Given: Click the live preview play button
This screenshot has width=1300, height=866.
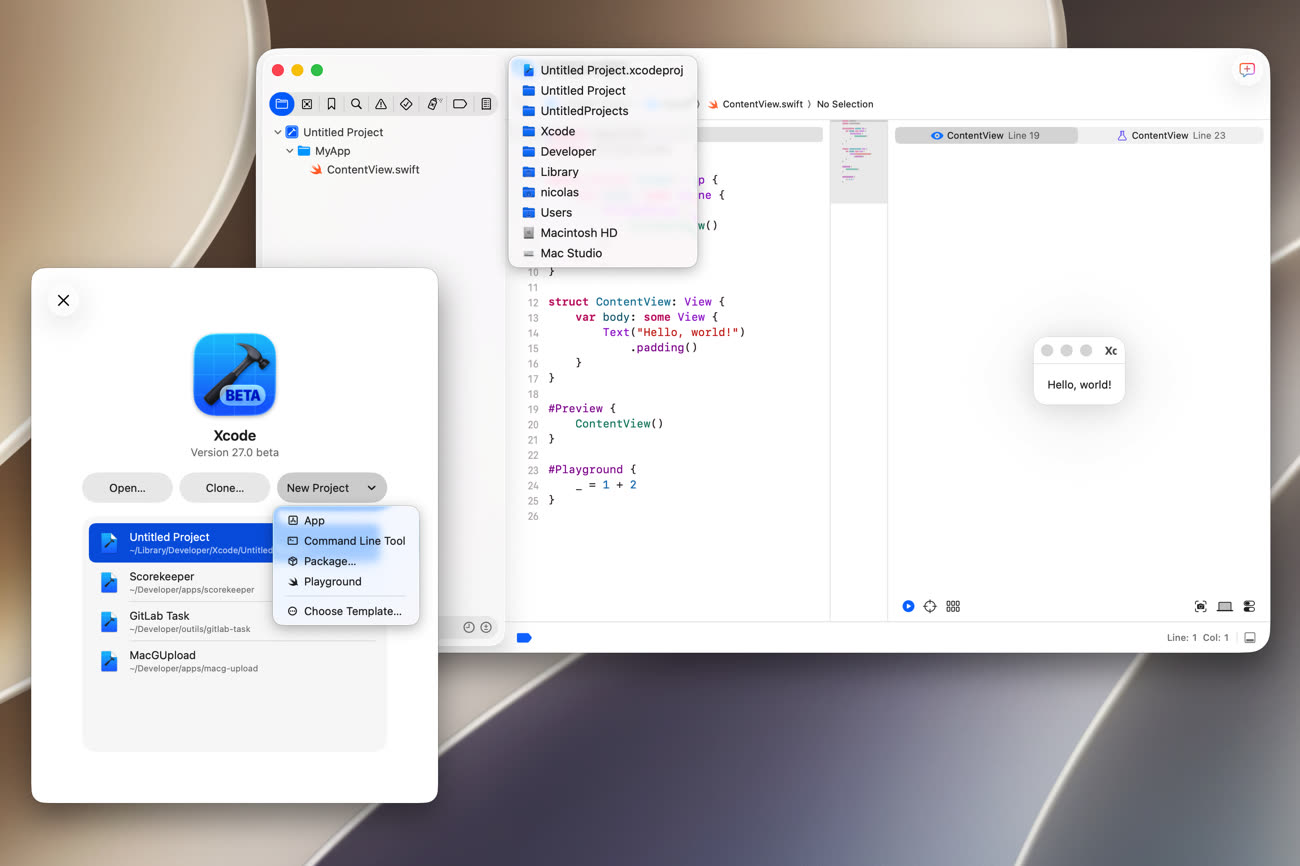Looking at the screenshot, I should [x=908, y=606].
